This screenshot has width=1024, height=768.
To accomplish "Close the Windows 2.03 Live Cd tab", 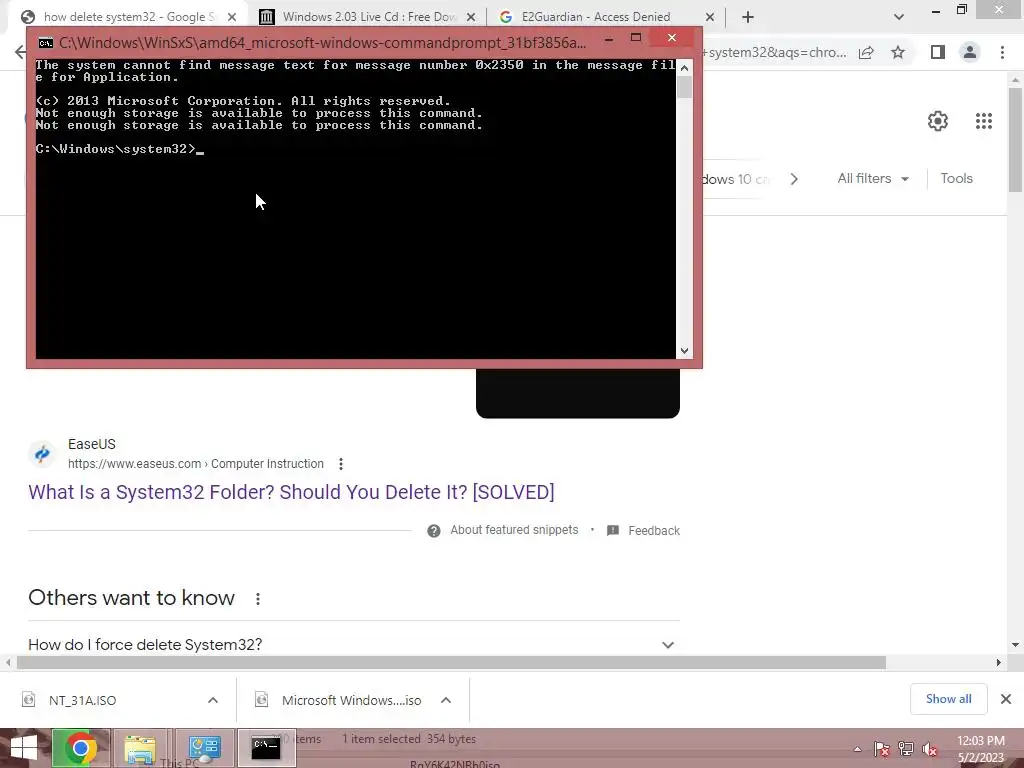I will pyautogui.click(x=472, y=17).
